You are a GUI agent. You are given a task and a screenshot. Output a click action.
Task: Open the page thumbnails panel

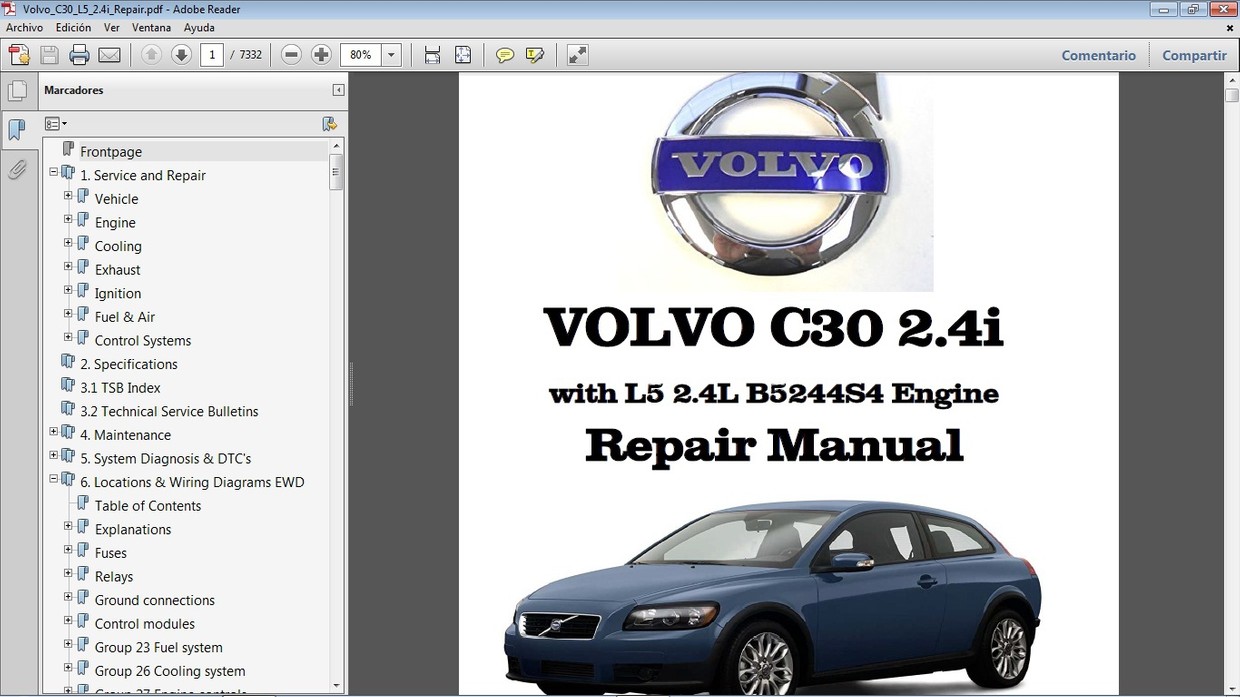[x=17, y=92]
